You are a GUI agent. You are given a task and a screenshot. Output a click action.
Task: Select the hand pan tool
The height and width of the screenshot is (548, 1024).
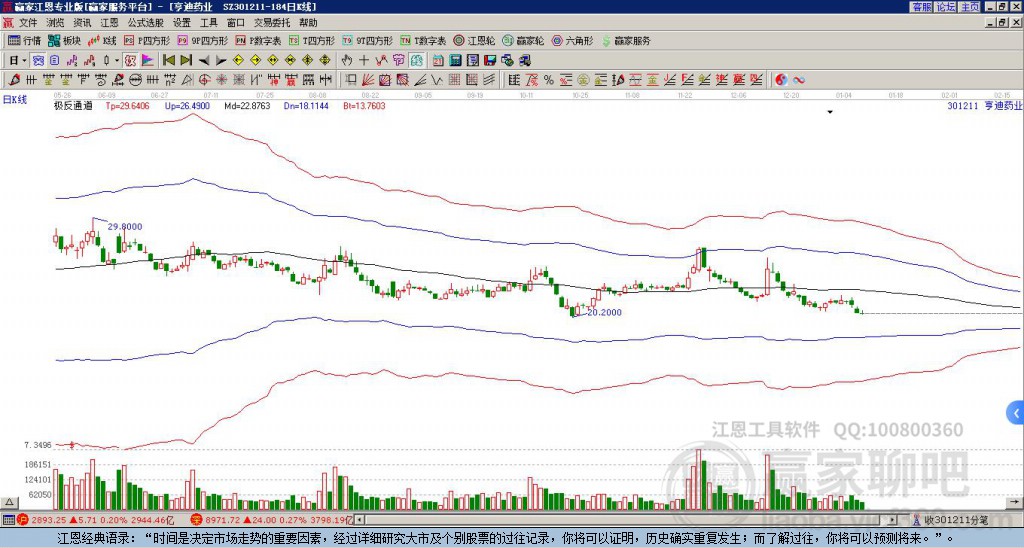tap(347, 61)
